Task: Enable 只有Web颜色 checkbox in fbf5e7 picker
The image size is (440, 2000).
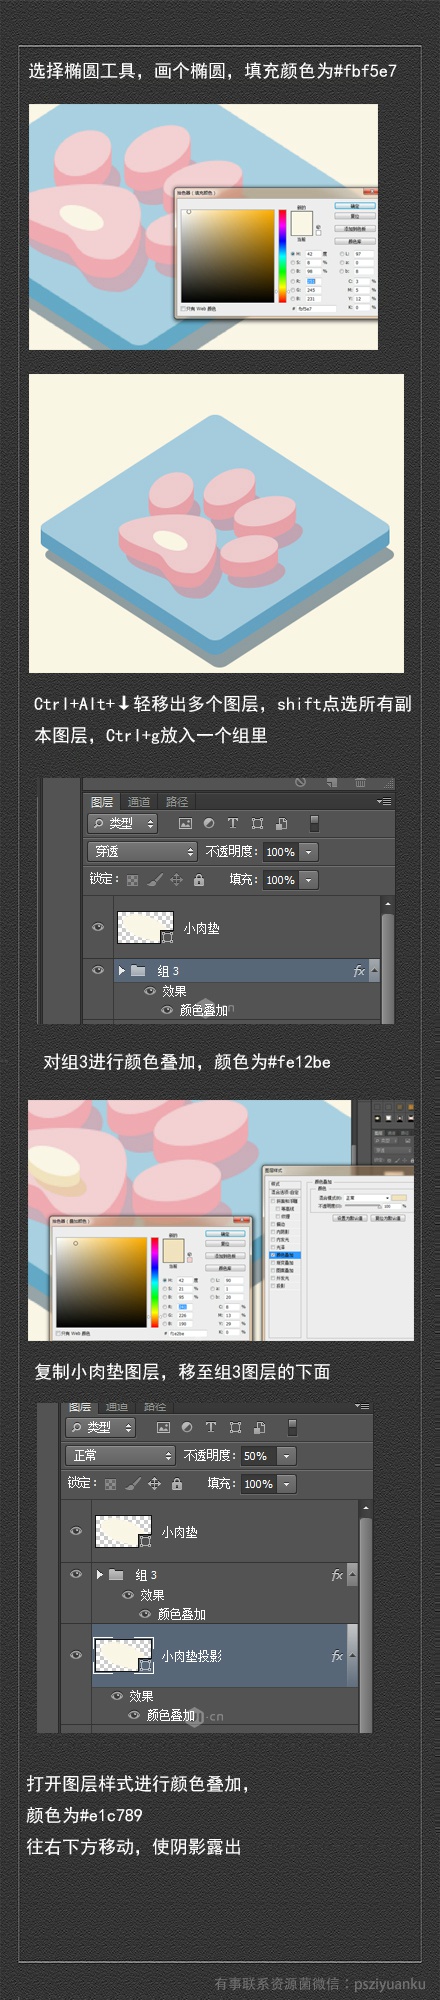Action: click(183, 309)
